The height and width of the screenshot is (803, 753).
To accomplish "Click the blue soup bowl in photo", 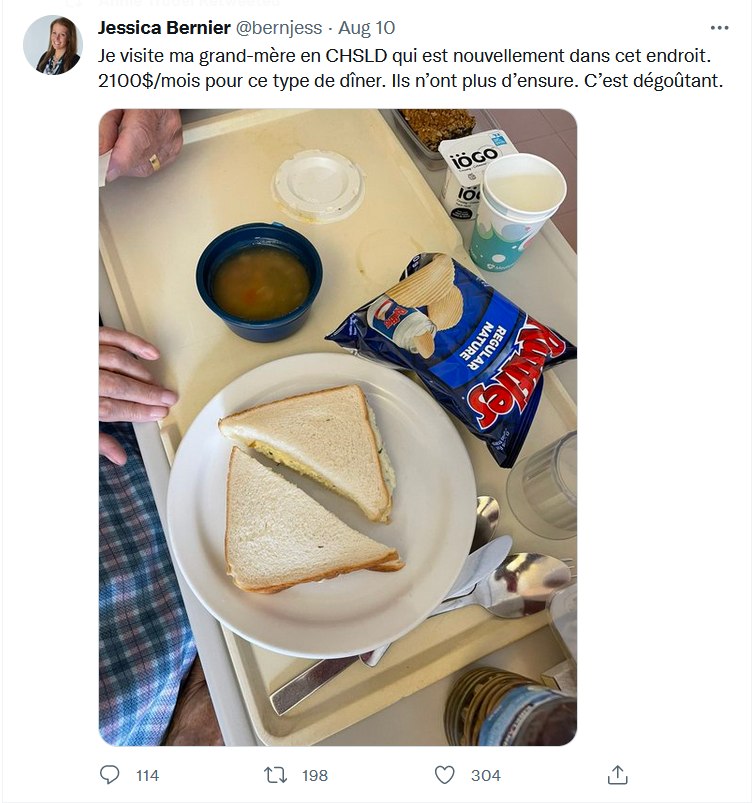I will [x=259, y=282].
